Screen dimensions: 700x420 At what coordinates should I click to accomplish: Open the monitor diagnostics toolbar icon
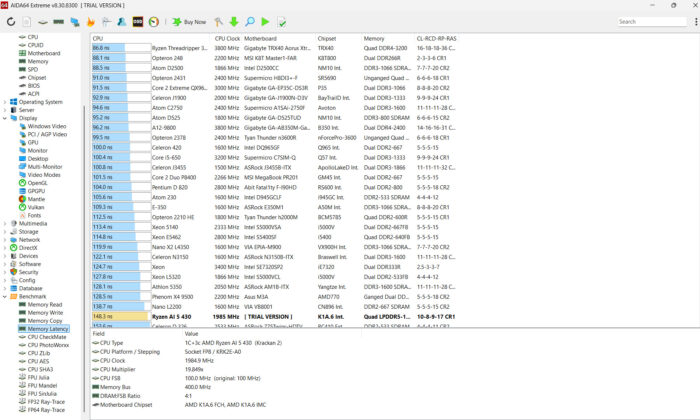coord(75,21)
